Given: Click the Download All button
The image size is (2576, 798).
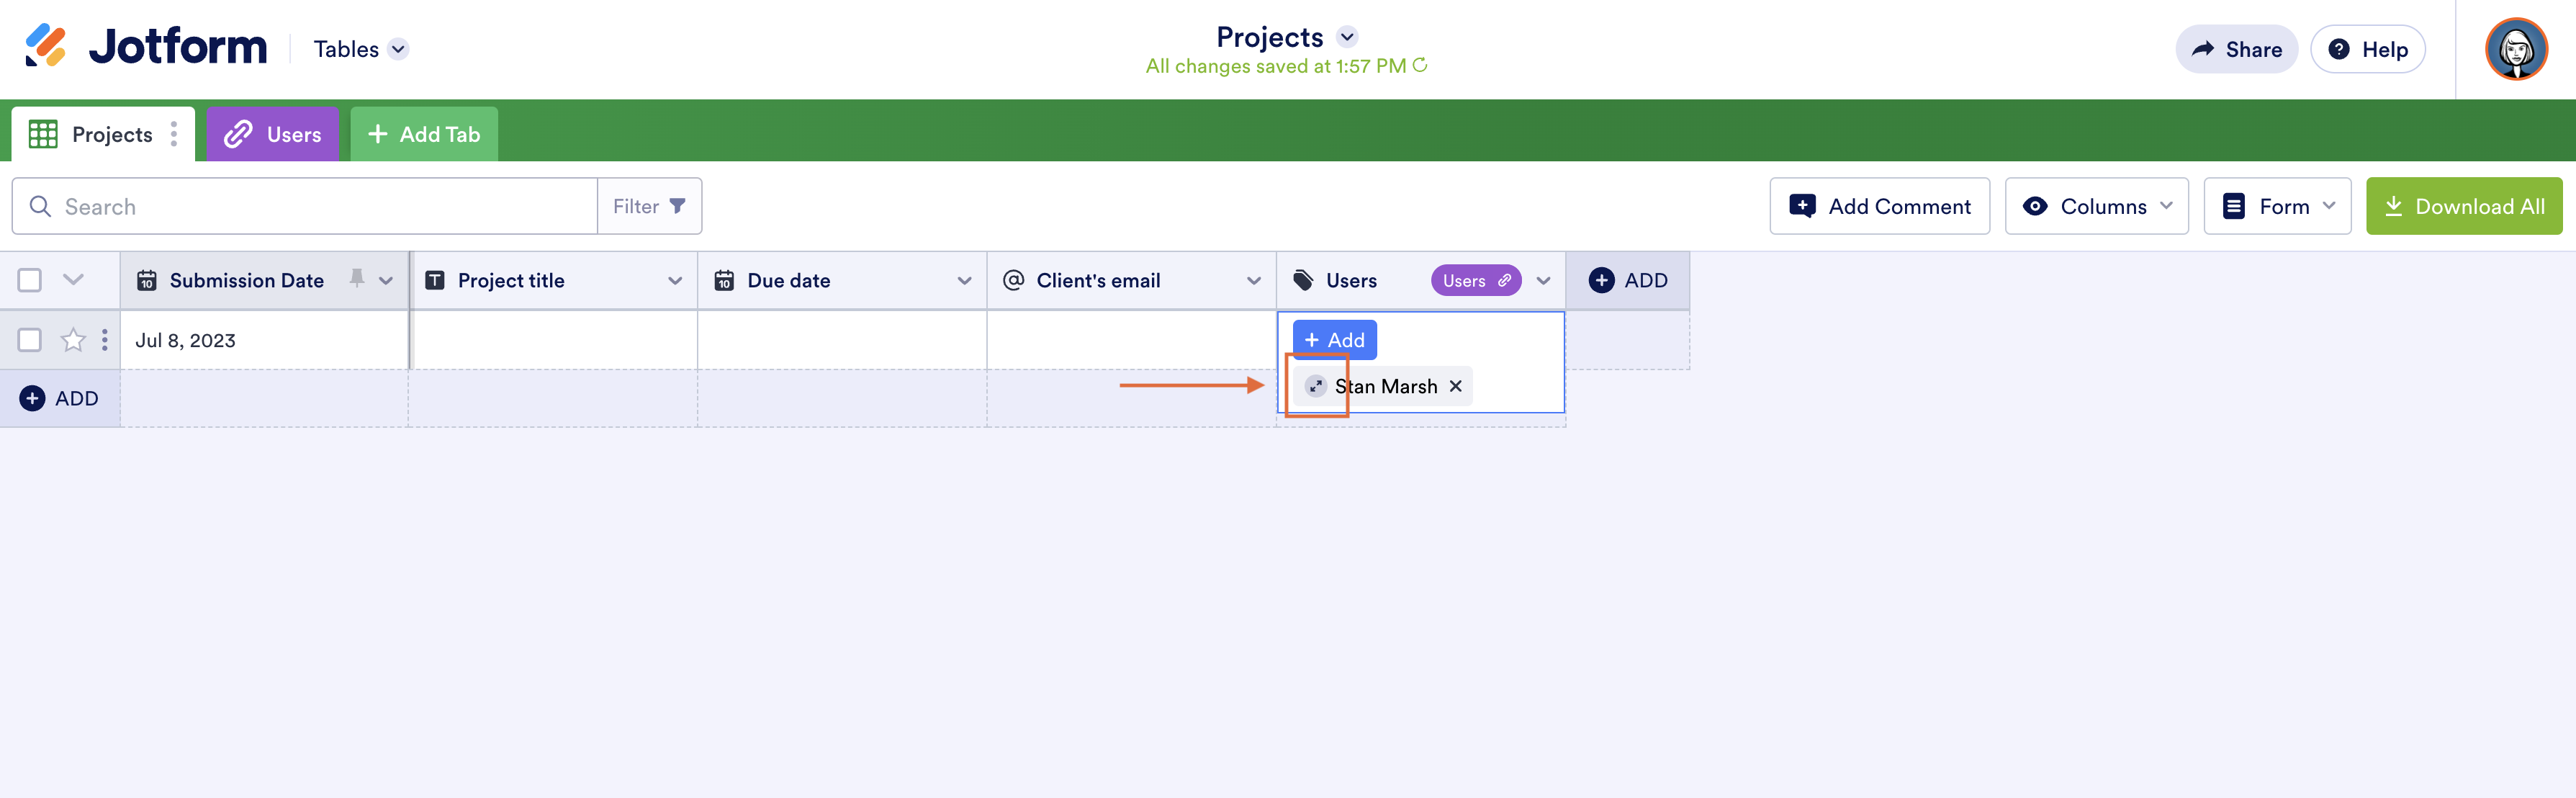Looking at the screenshot, I should pyautogui.click(x=2463, y=206).
